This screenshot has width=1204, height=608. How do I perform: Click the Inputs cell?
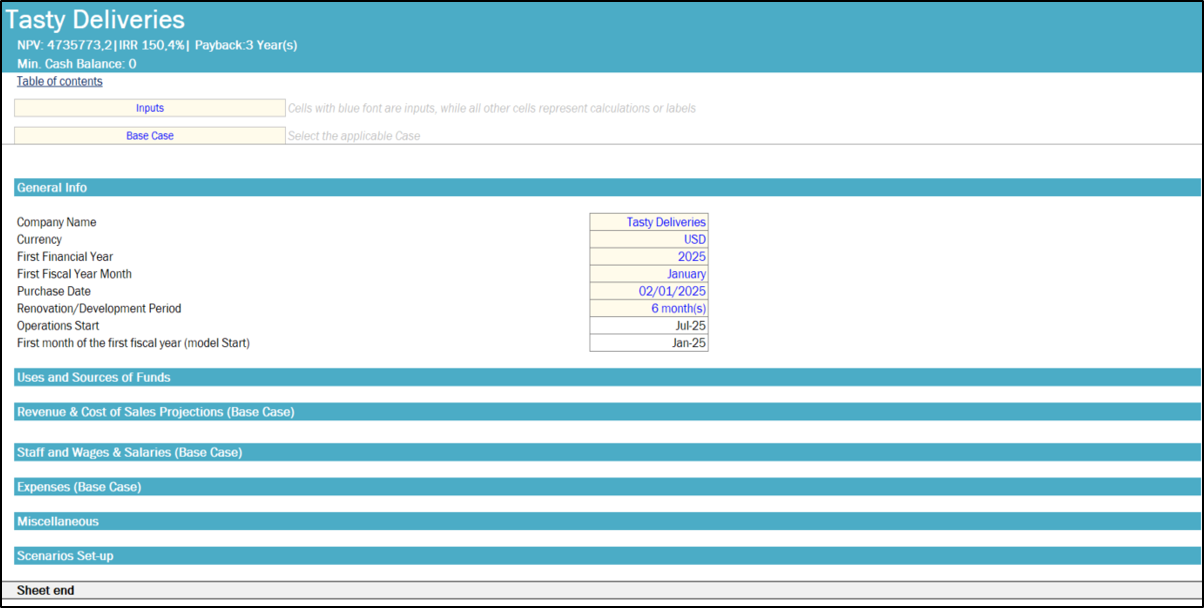click(x=150, y=108)
